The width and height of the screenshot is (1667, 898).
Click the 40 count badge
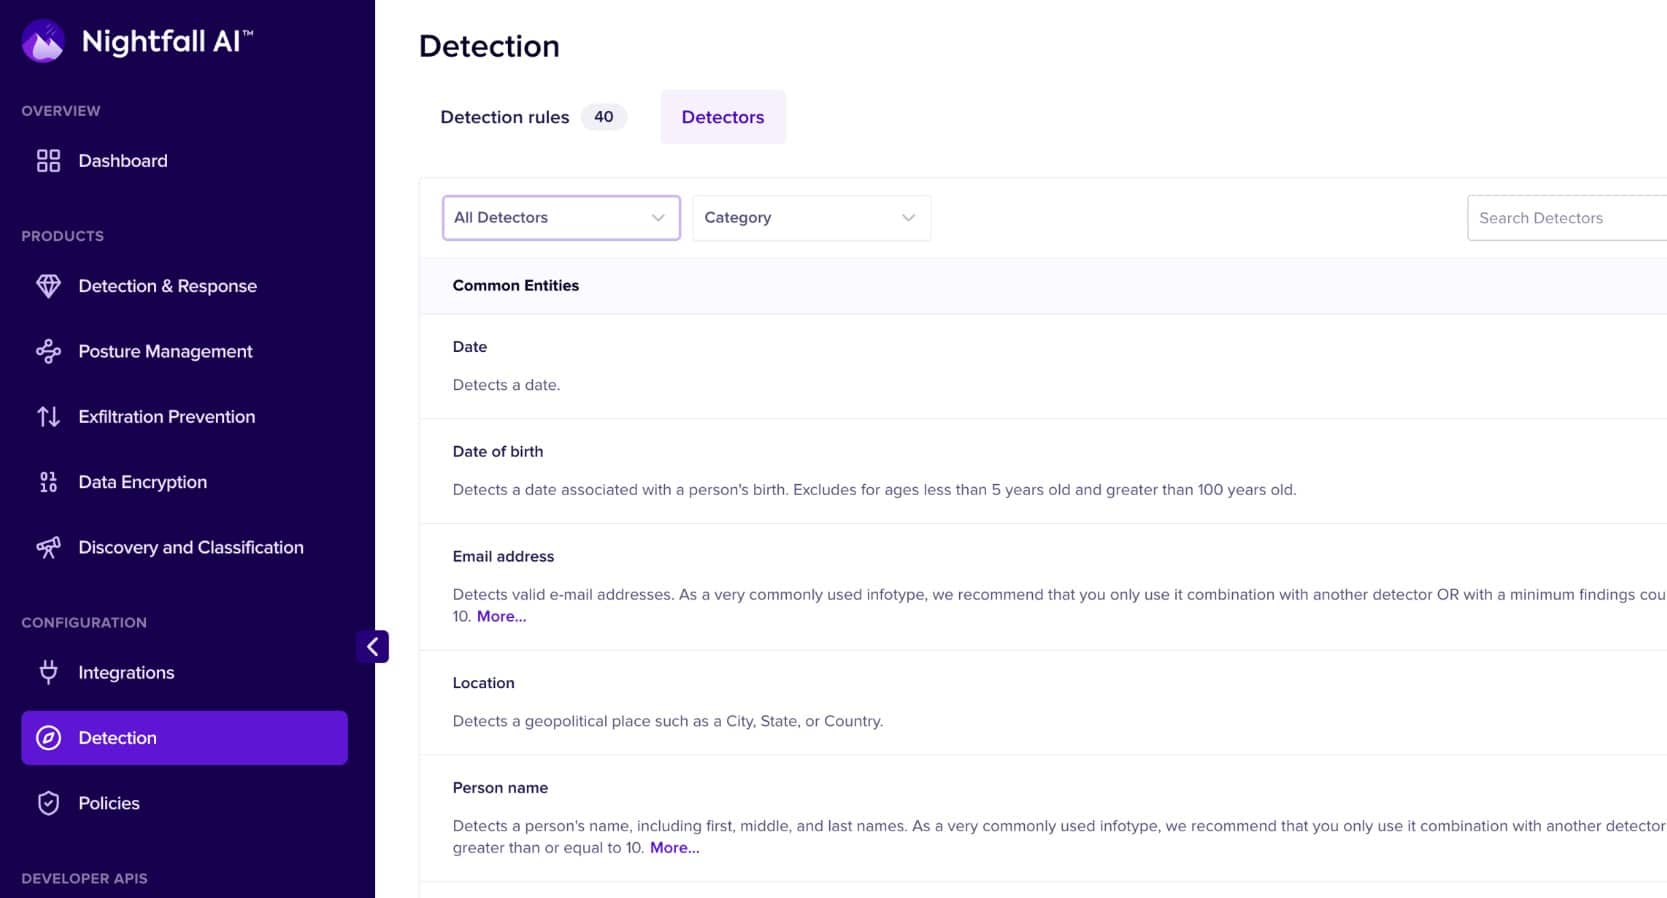(604, 117)
